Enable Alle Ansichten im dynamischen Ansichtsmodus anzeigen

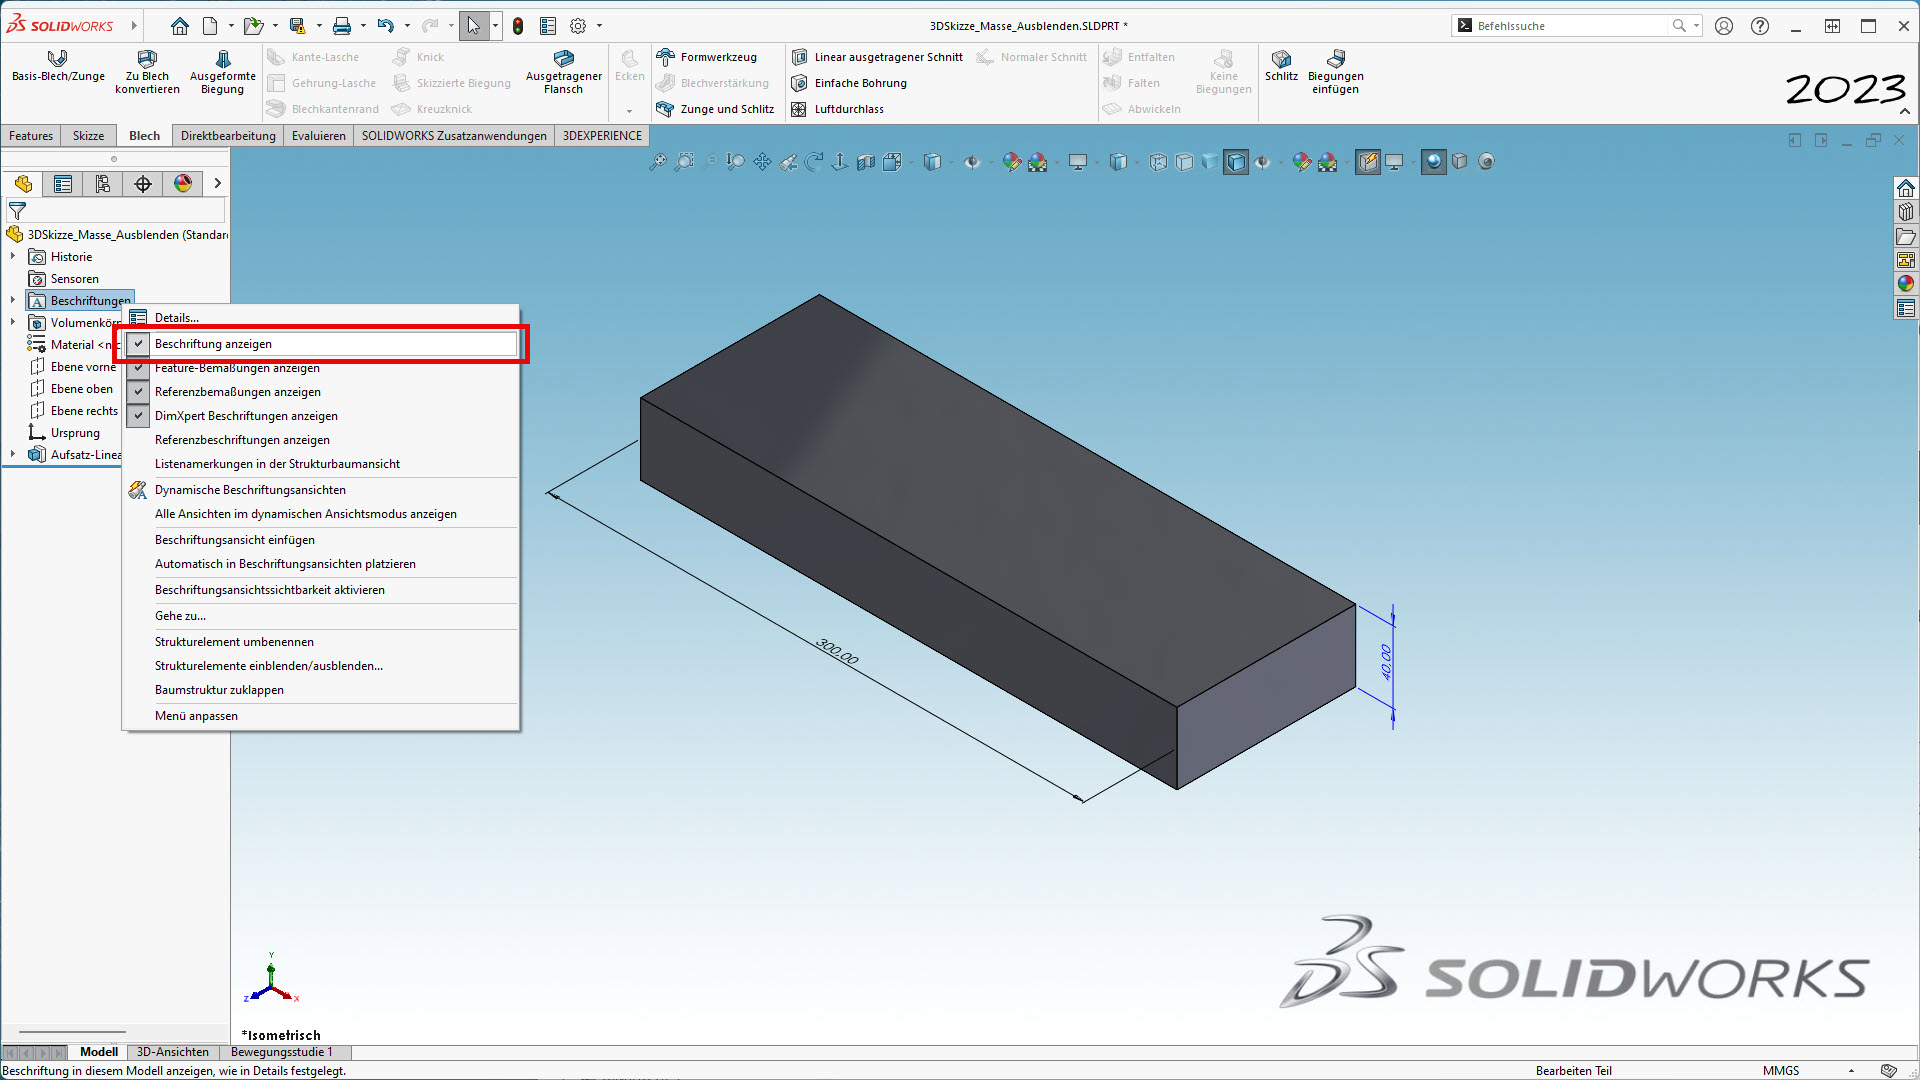click(x=321, y=514)
